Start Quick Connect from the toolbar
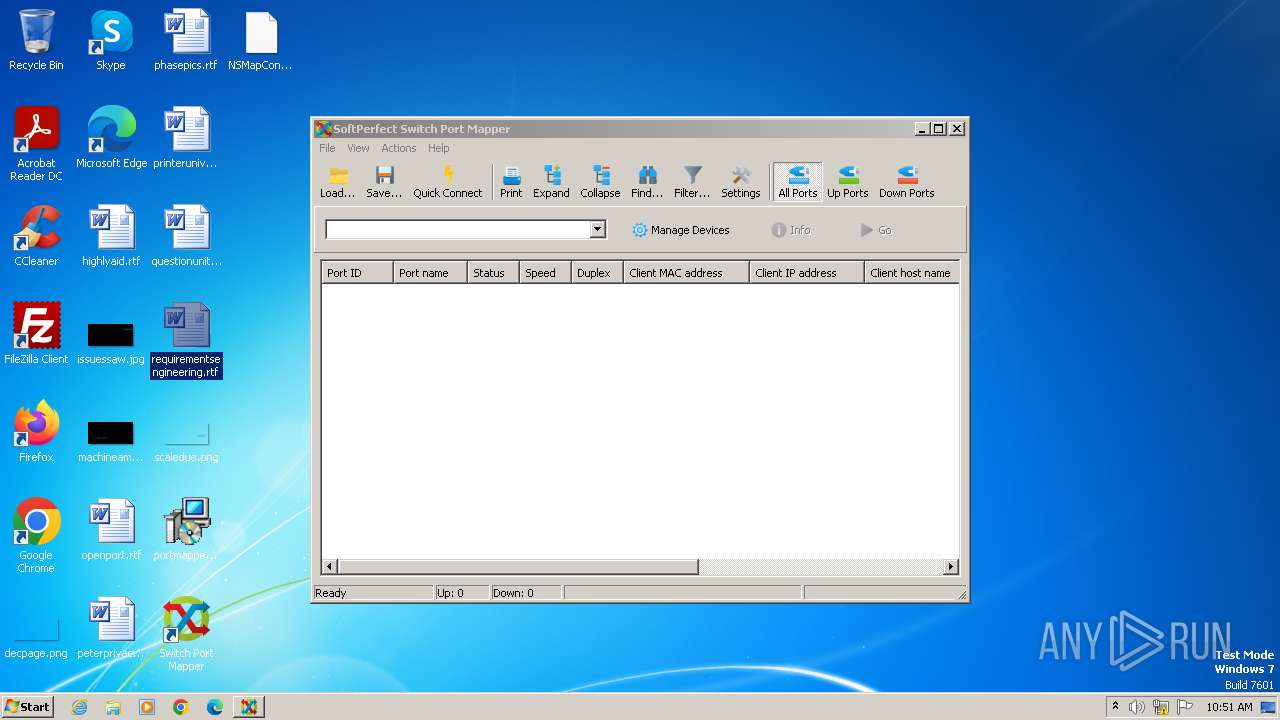 point(447,182)
